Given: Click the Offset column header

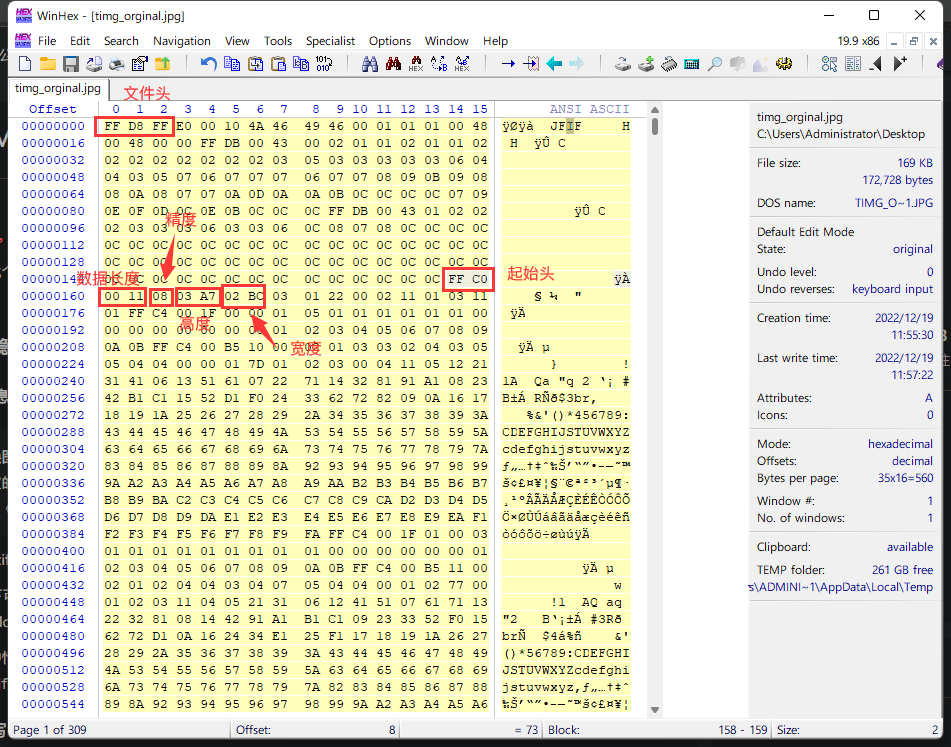Looking at the screenshot, I should click(x=53, y=109).
